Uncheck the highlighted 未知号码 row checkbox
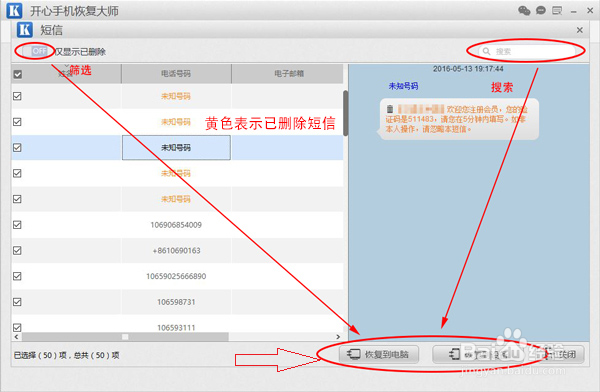This screenshot has width=600, height=392. [17, 147]
